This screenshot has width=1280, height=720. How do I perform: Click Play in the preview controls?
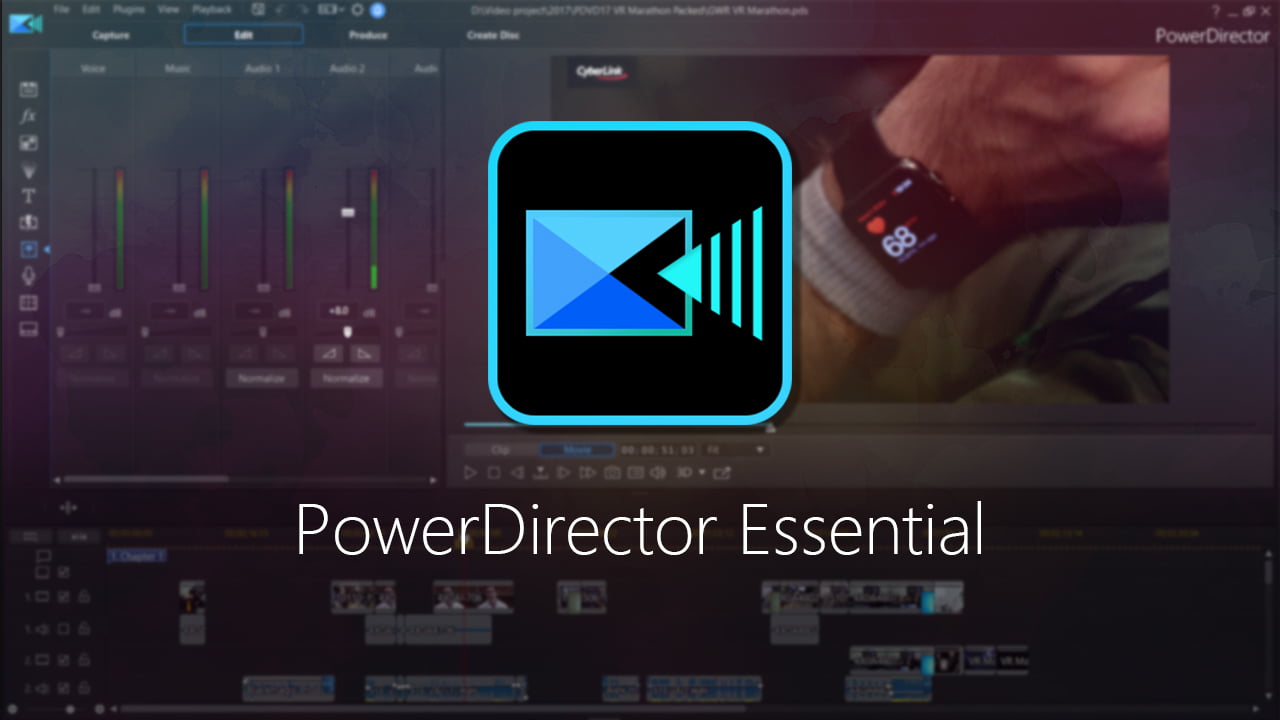(471, 472)
